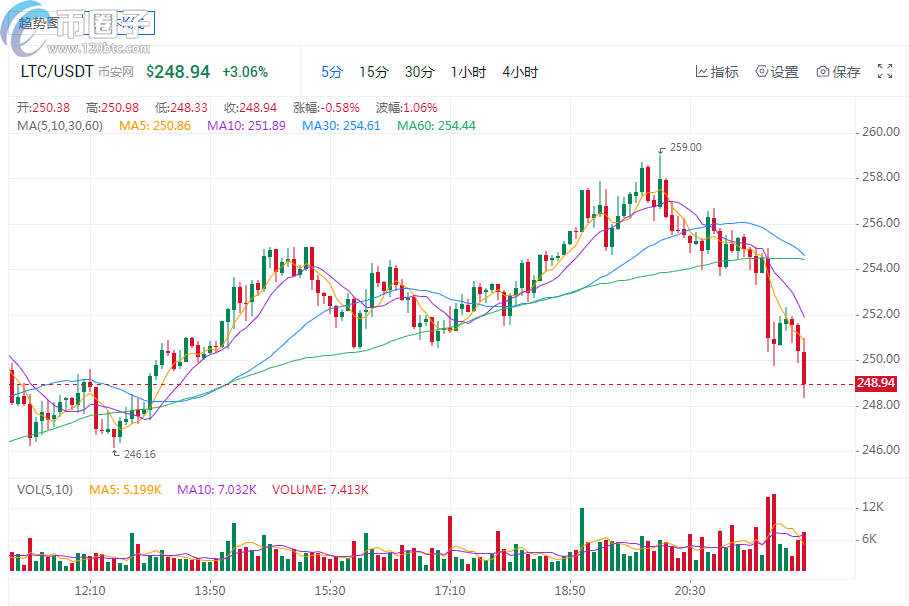
Task: Click the 248.00 price axis label
Action: pos(881,405)
